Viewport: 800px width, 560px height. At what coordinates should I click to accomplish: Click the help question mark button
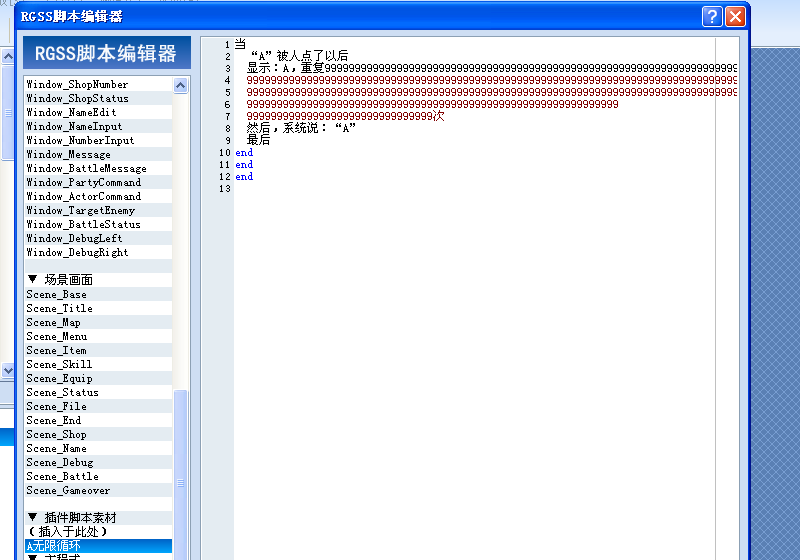[712, 16]
